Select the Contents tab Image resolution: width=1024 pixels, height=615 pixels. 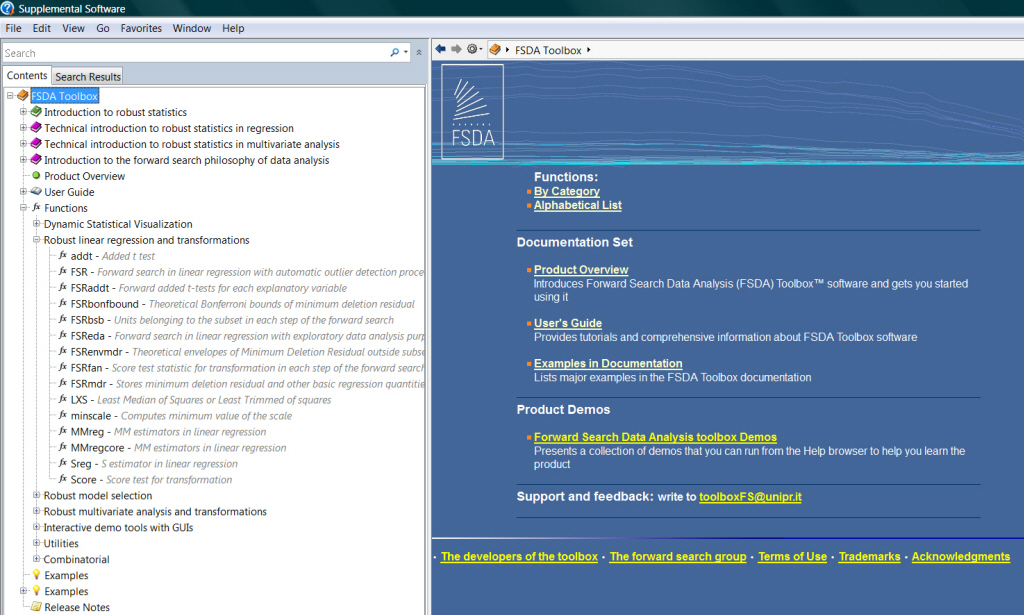click(27, 76)
